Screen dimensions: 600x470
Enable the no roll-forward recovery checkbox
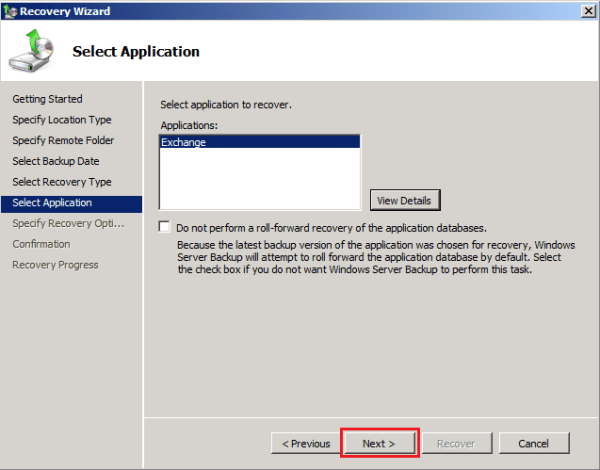[x=165, y=227]
